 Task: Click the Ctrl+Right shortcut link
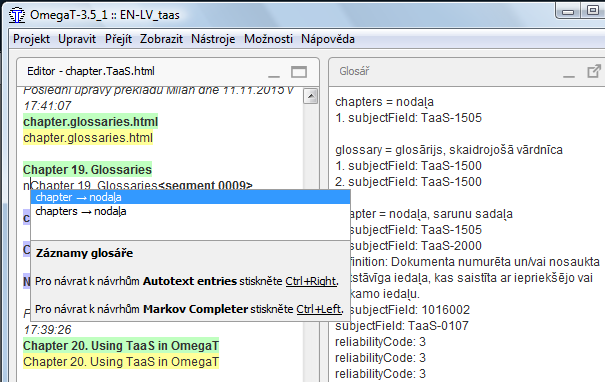311,281
